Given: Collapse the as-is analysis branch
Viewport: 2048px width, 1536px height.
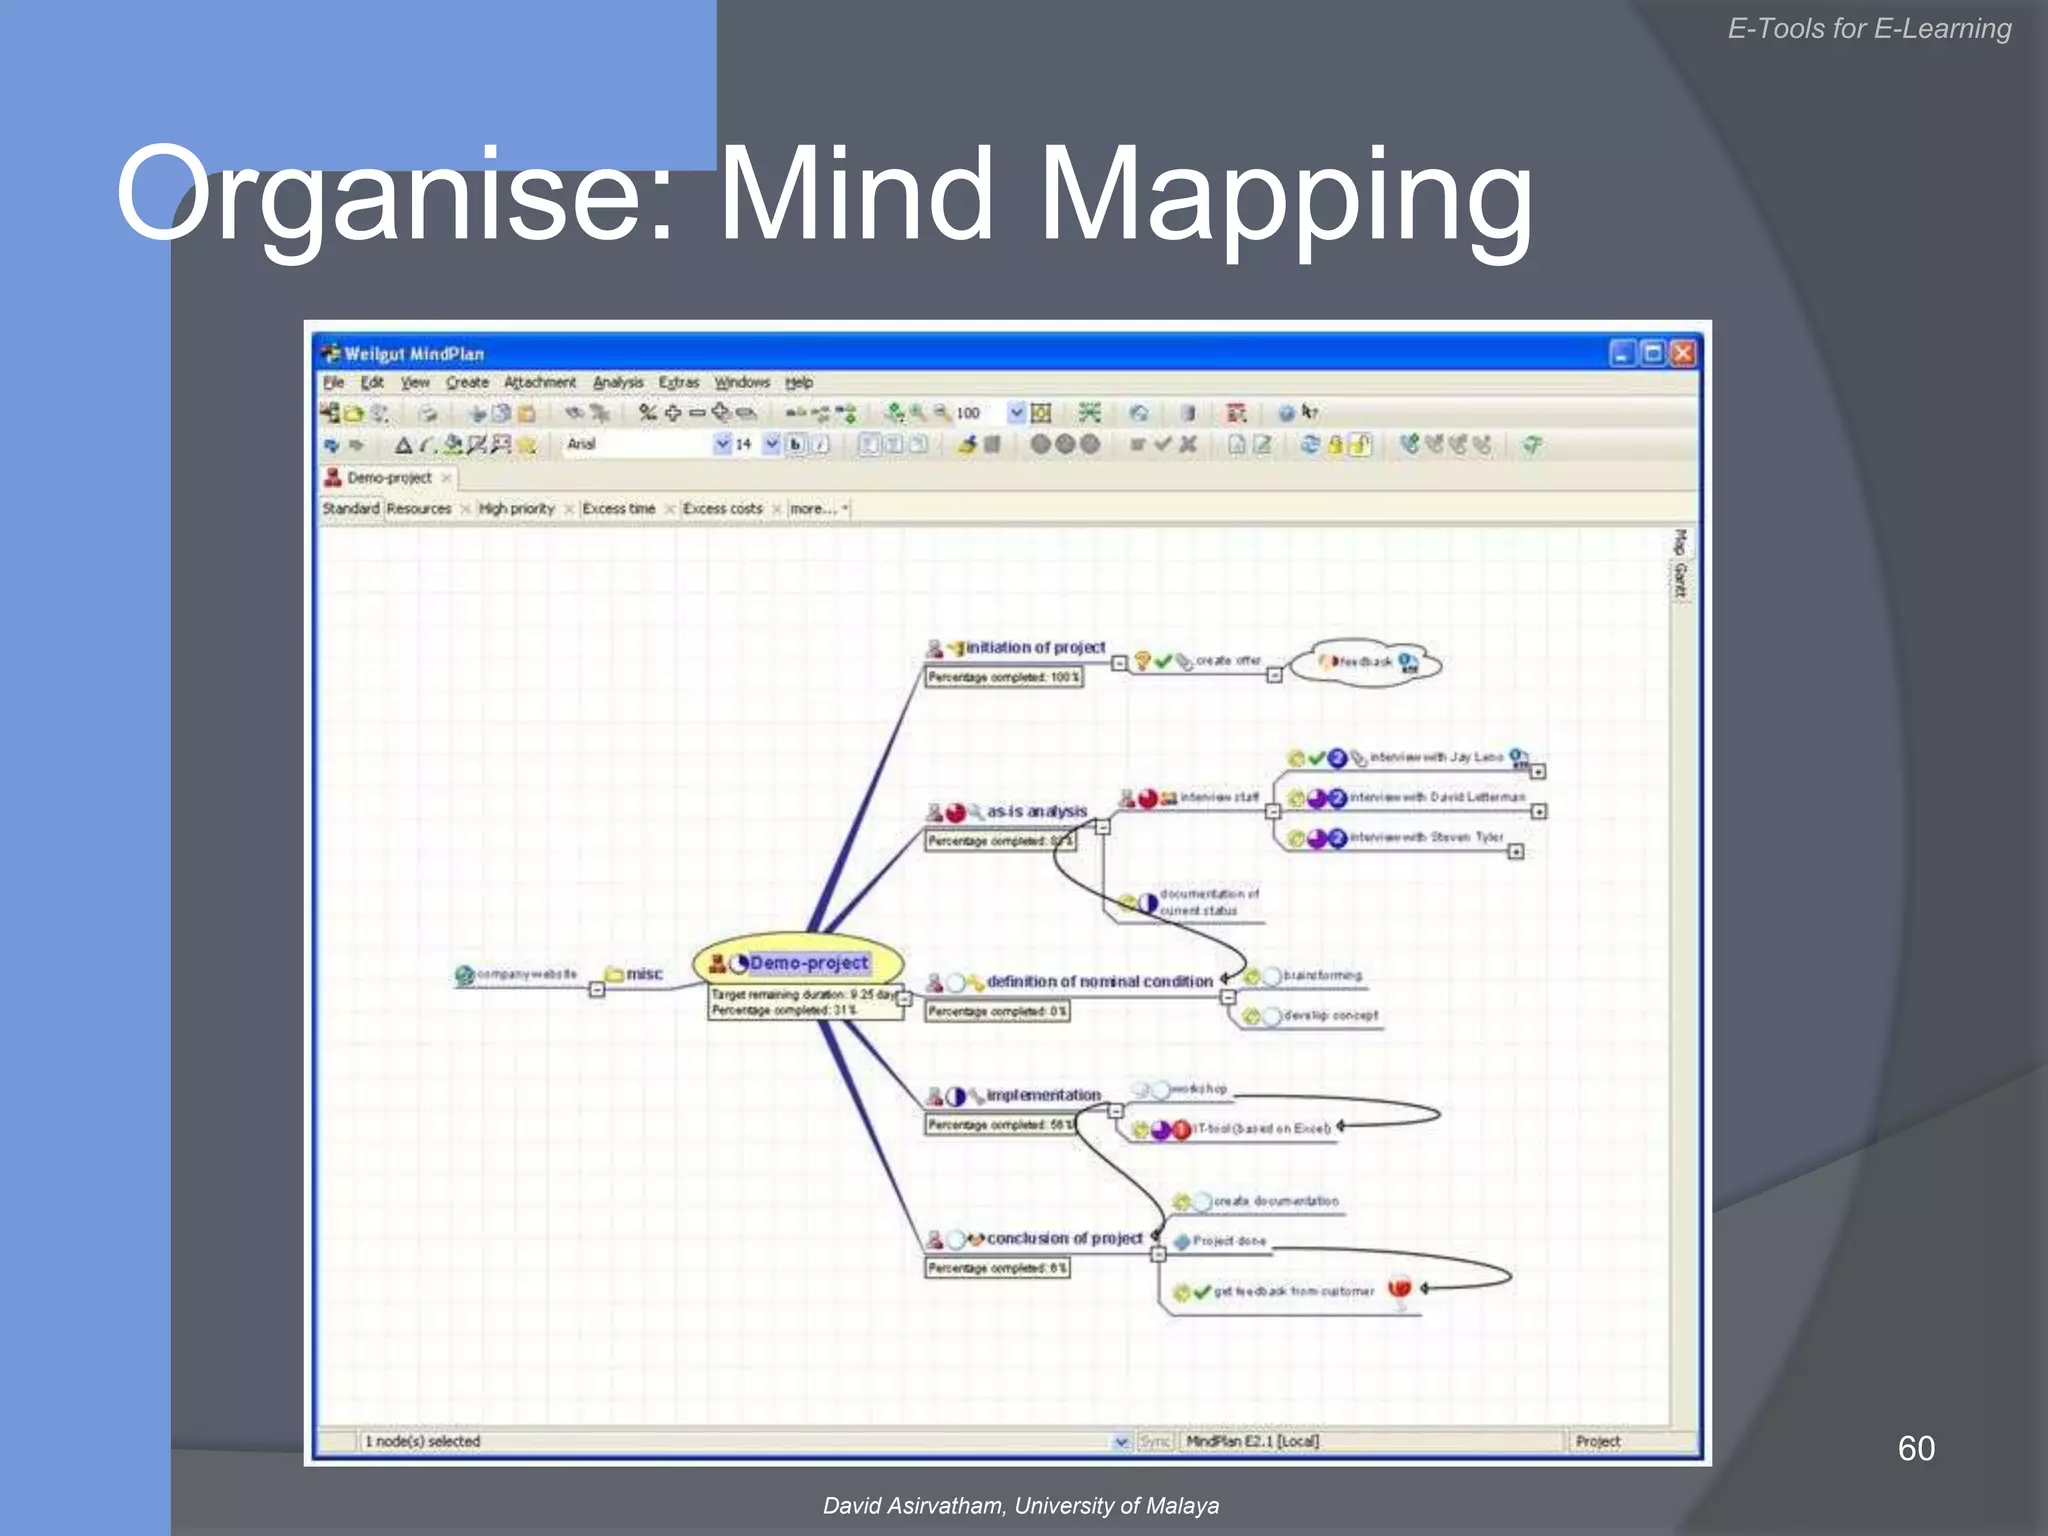Looking at the screenshot, I should pyautogui.click(x=1102, y=827).
